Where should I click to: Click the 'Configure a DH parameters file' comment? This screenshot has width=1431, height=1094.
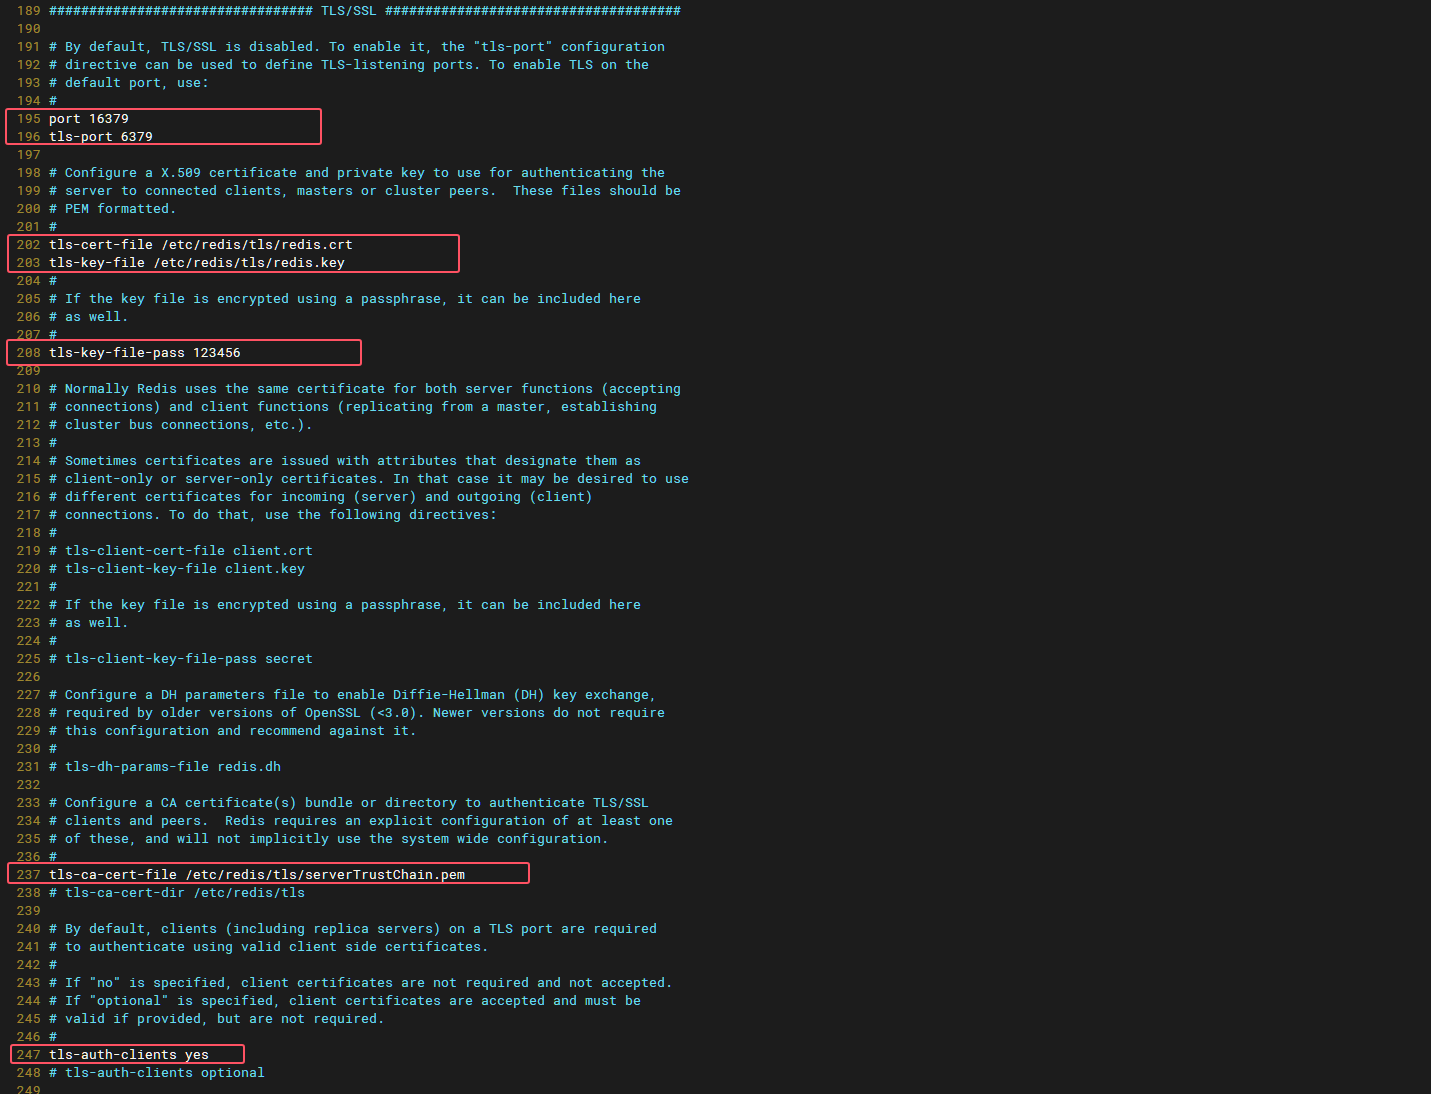[353, 695]
